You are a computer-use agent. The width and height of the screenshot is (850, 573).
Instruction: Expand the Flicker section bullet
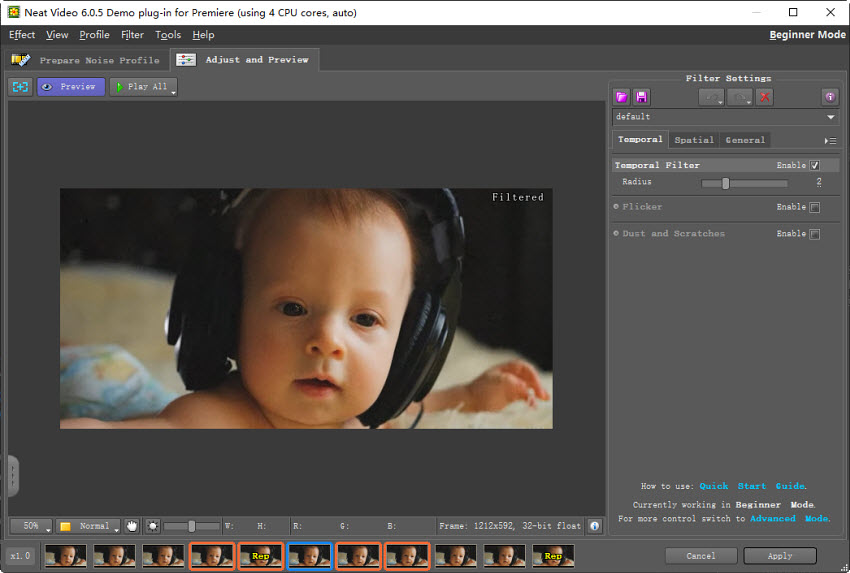pyautogui.click(x=616, y=207)
